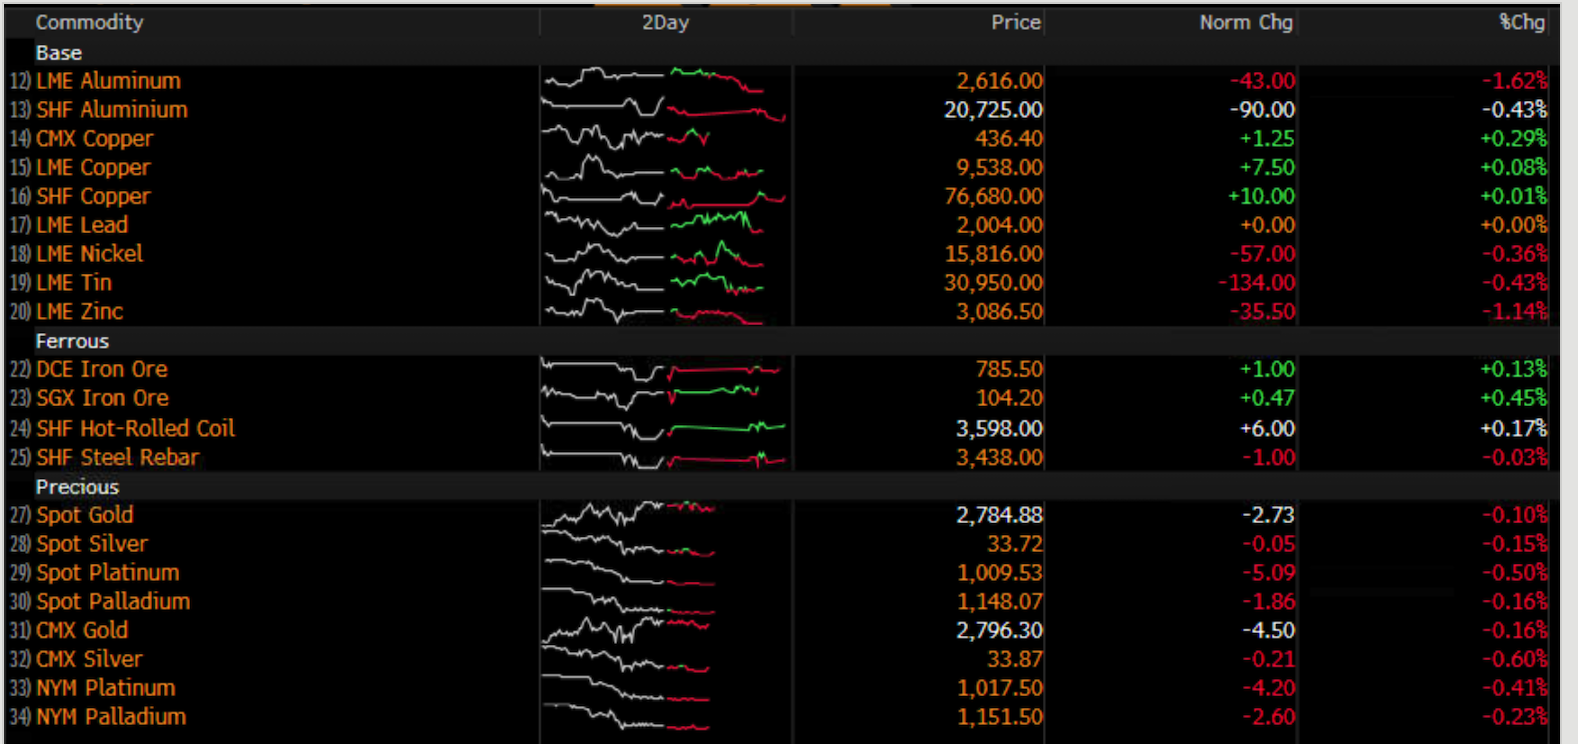Image resolution: width=1578 pixels, height=744 pixels.
Task: Select NYM Palladium price 1,151.50
Action: pyautogui.click(x=999, y=718)
